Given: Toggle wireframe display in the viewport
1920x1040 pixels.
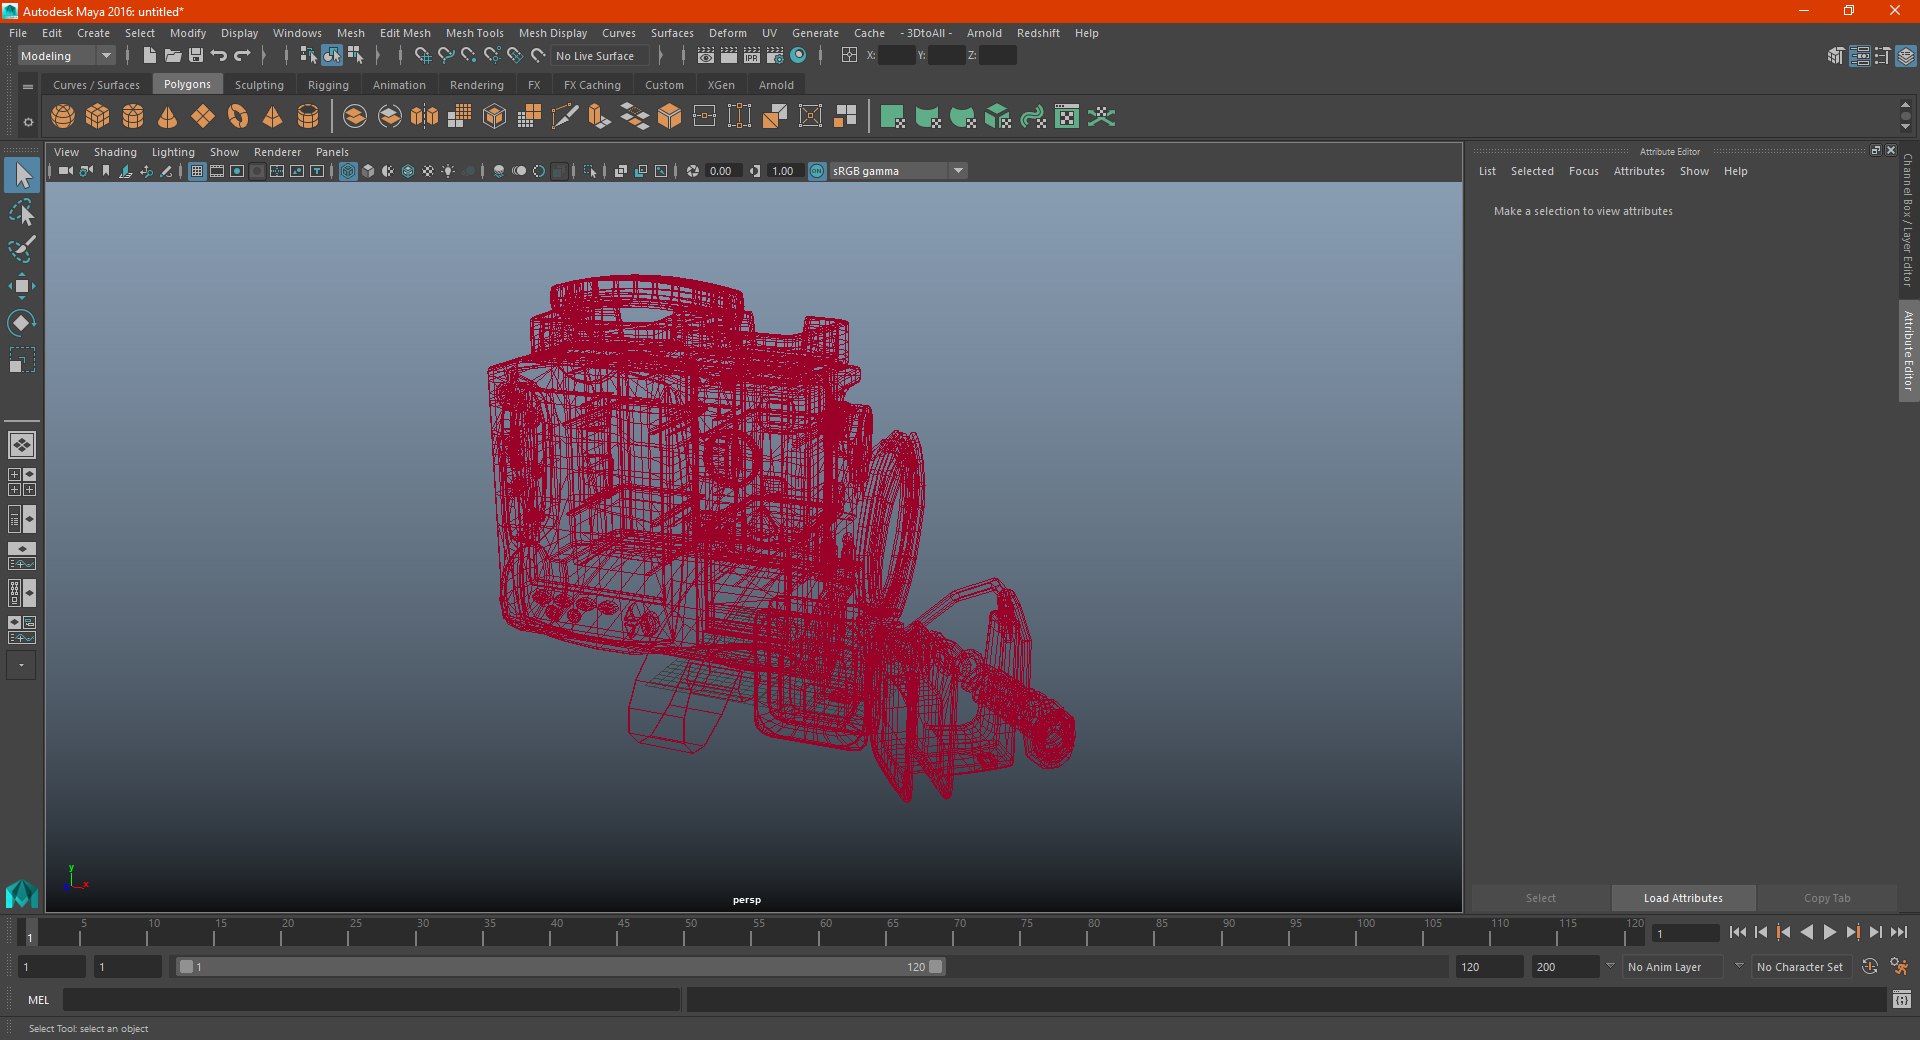Looking at the screenshot, I should (348, 171).
